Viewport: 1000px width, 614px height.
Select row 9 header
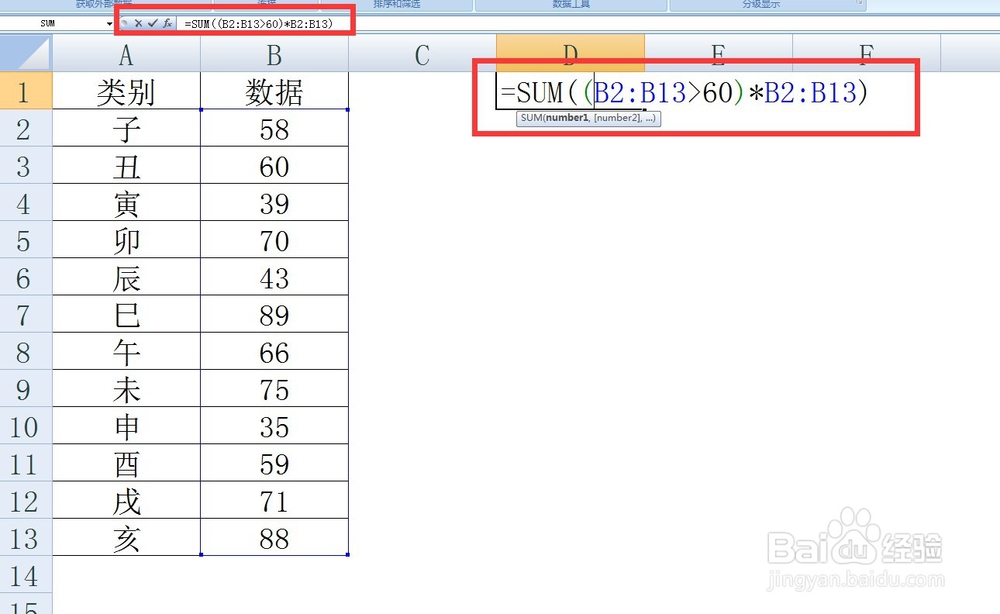tap(26, 388)
